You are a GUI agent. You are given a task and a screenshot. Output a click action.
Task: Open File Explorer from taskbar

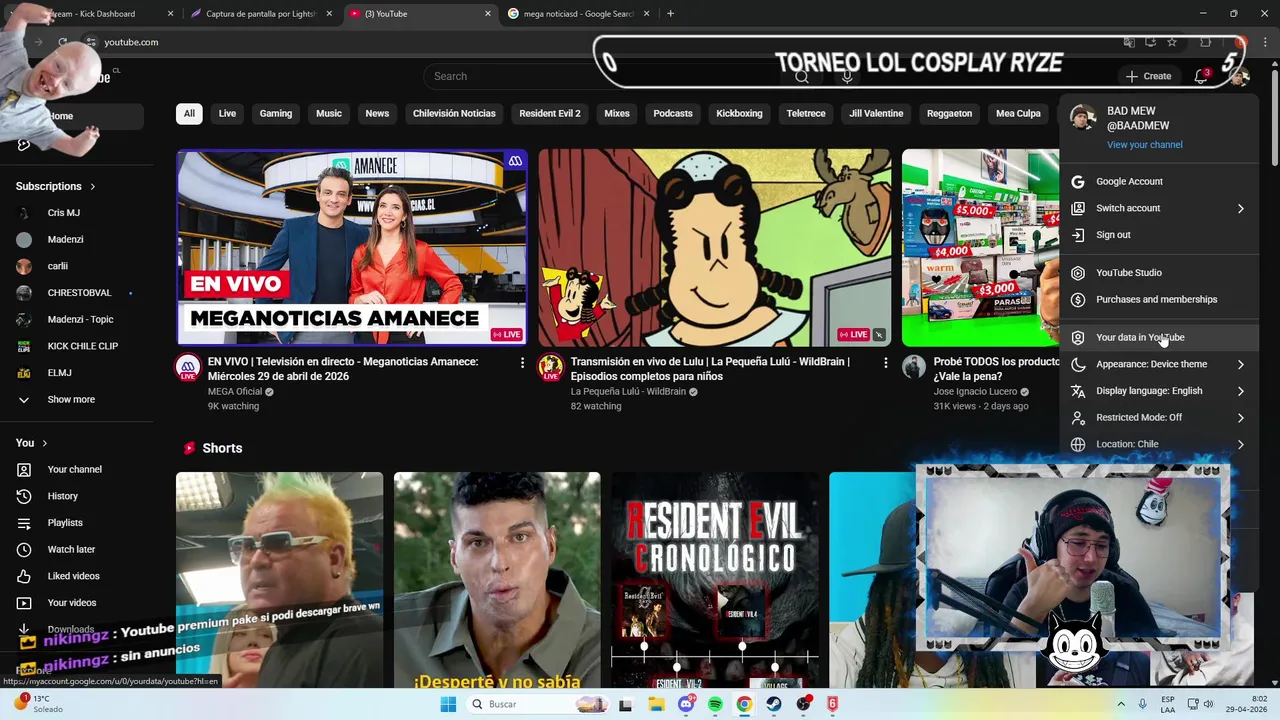[x=656, y=704]
